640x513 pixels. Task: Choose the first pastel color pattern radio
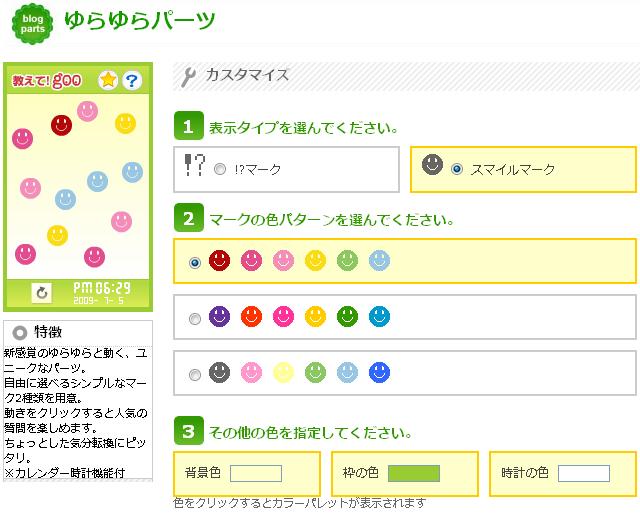click(195, 262)
